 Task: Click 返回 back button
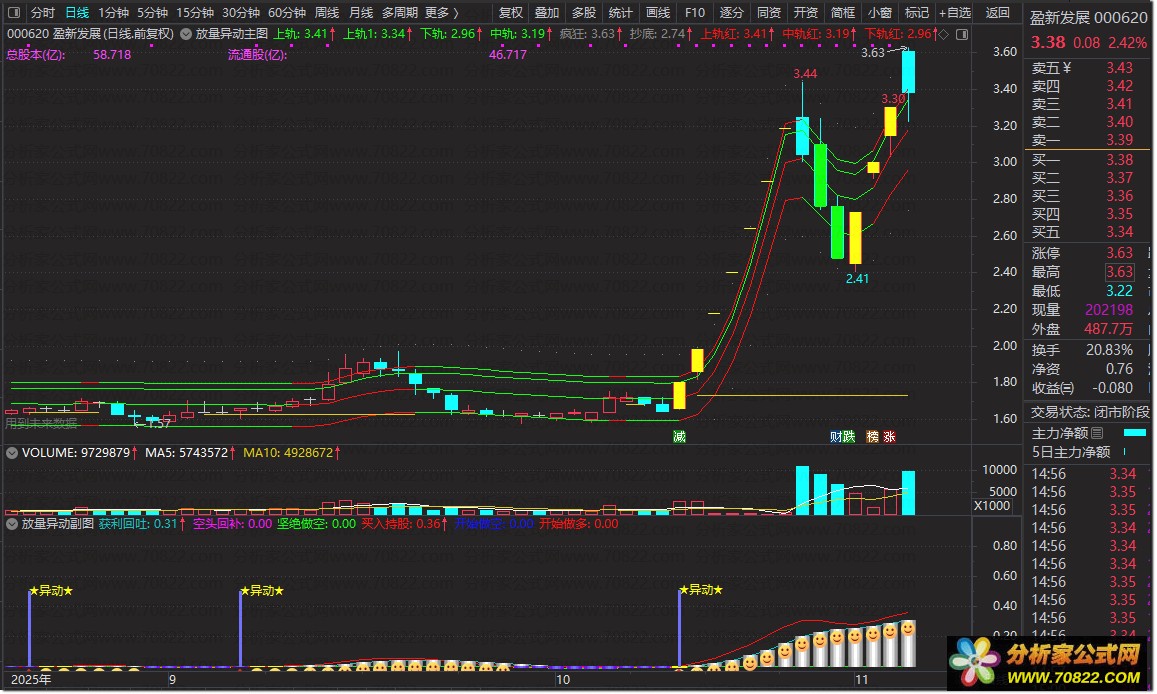[x=998, y=13]
